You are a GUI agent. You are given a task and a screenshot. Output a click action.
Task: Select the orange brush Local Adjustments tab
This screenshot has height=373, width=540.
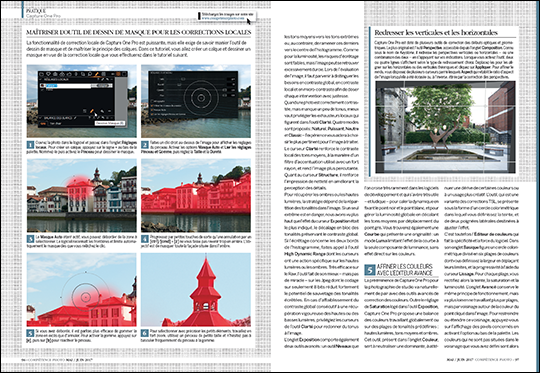[97, 74]
